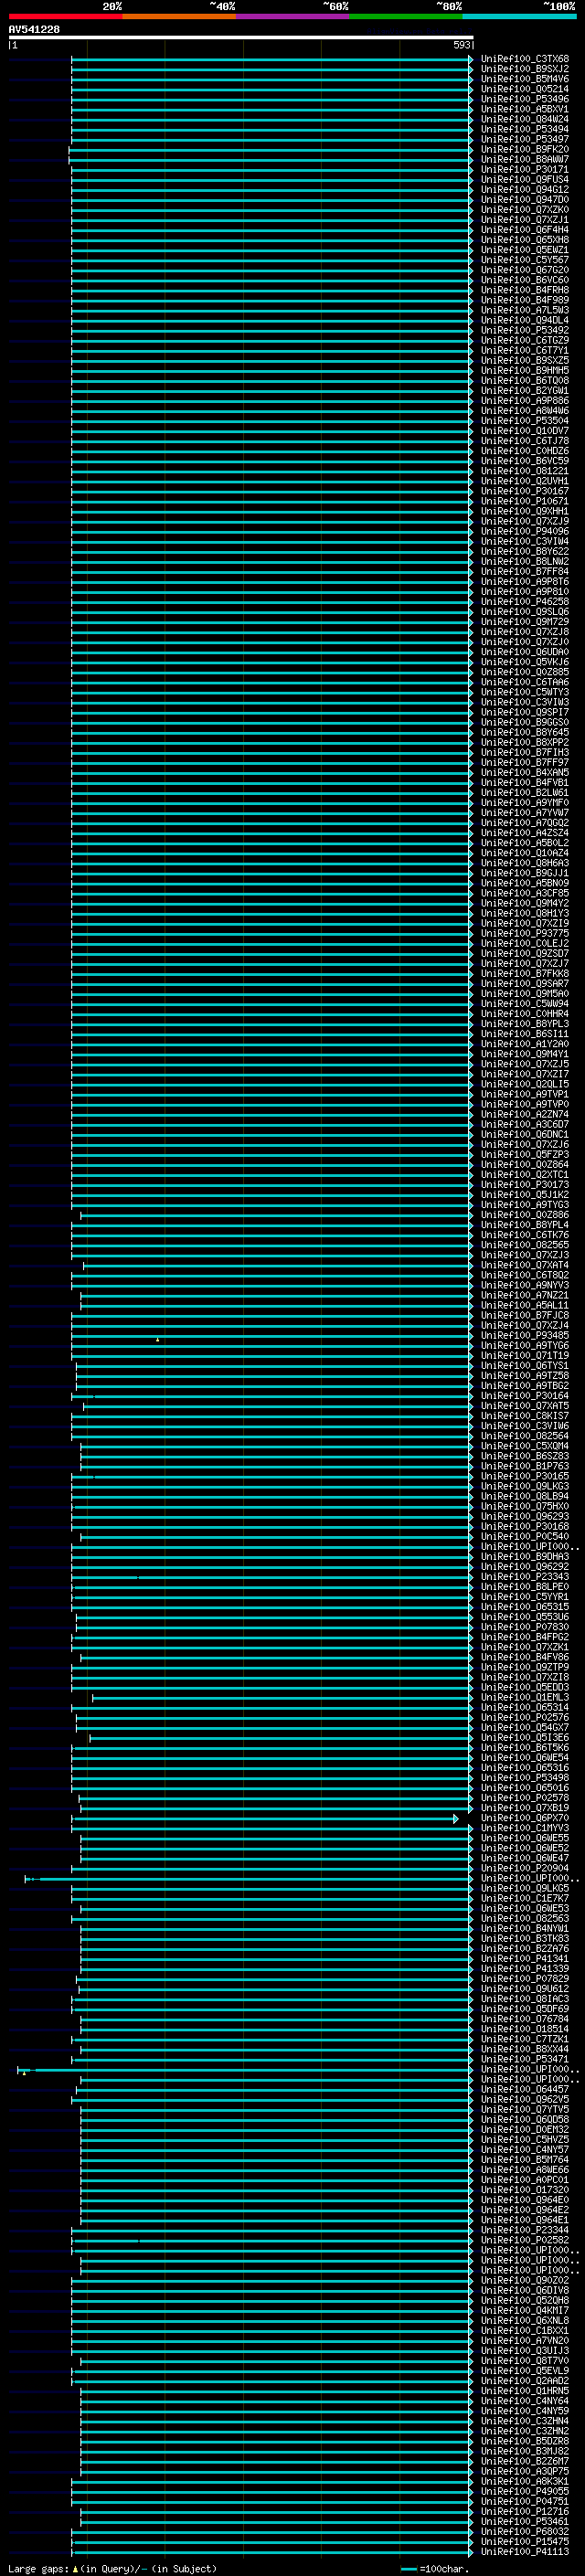
Task: Select the hit label UniRef100_P0C540
Action: coord(525,1536)
